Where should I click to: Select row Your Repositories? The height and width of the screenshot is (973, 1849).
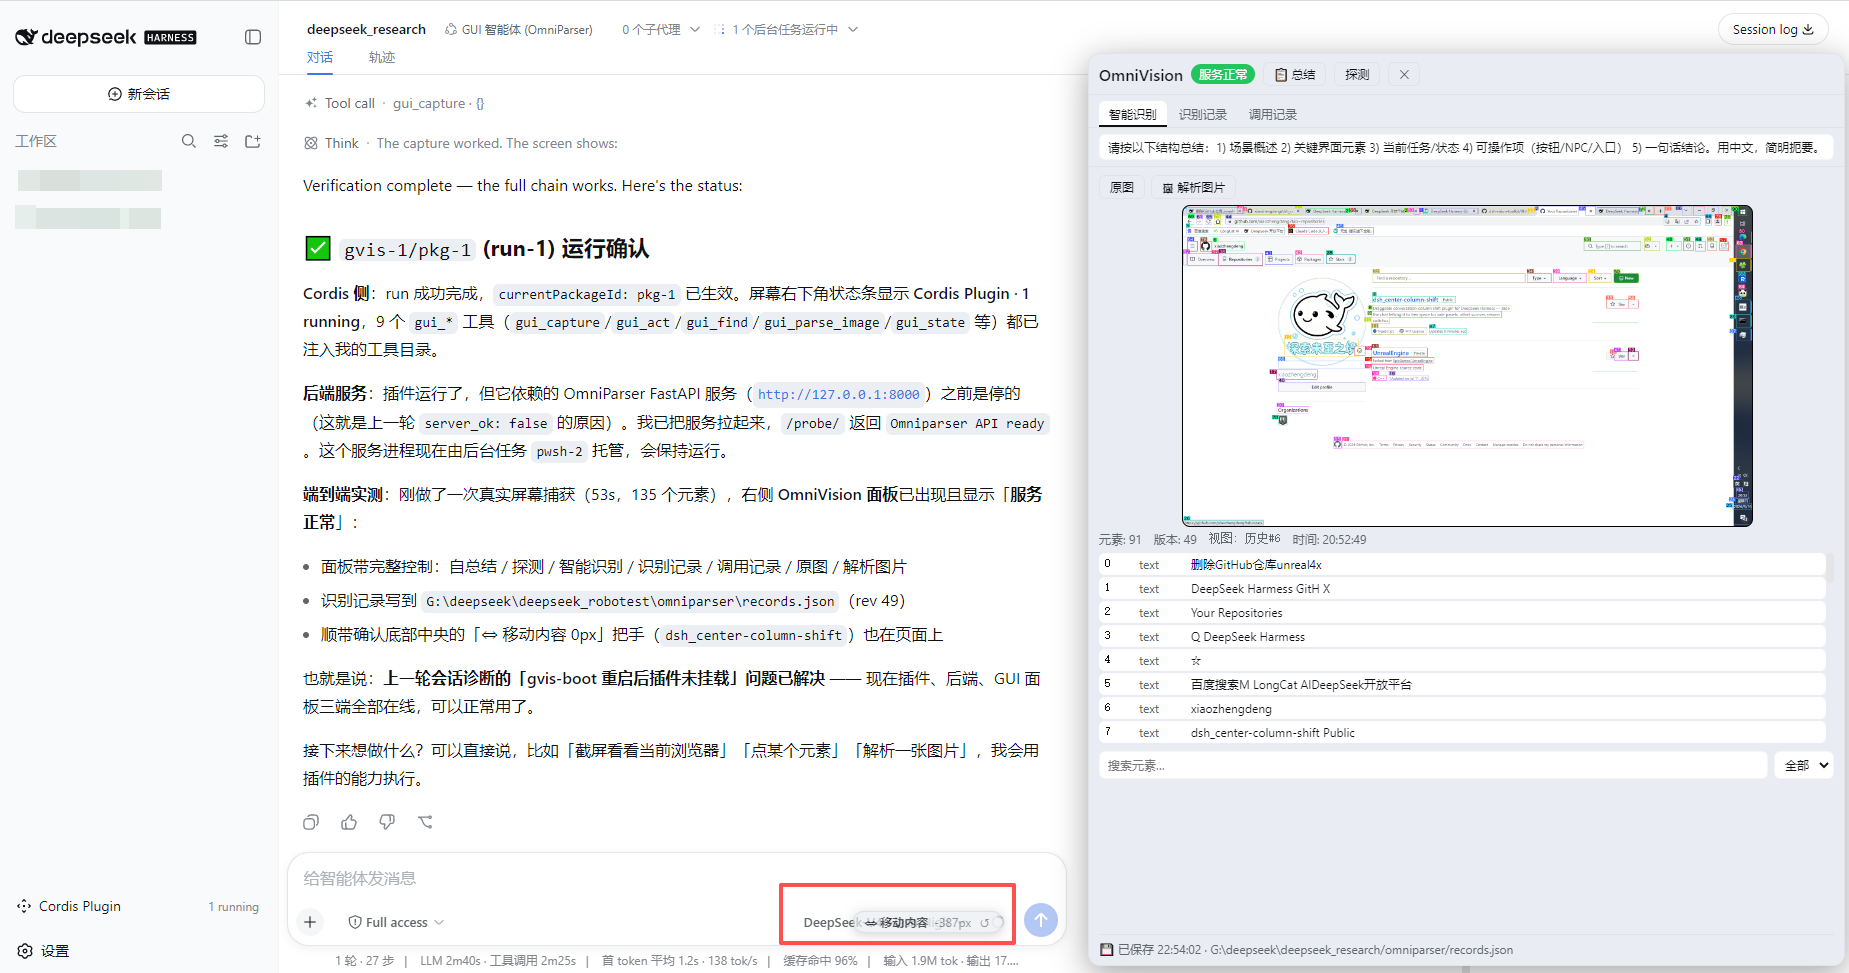[1462, 613]
